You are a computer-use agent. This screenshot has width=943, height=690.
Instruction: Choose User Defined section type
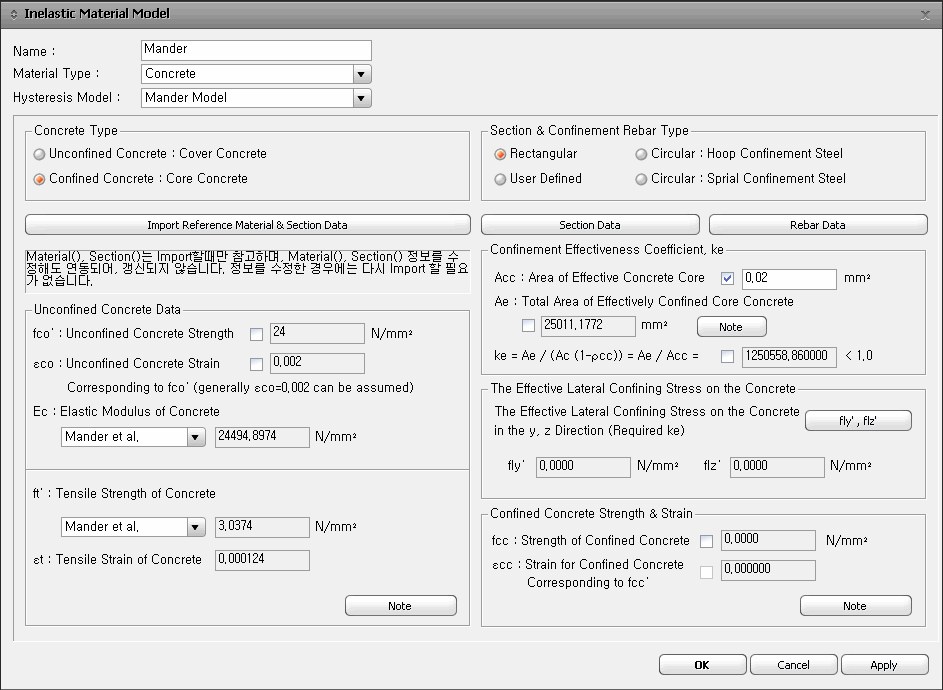pos(500,179)
